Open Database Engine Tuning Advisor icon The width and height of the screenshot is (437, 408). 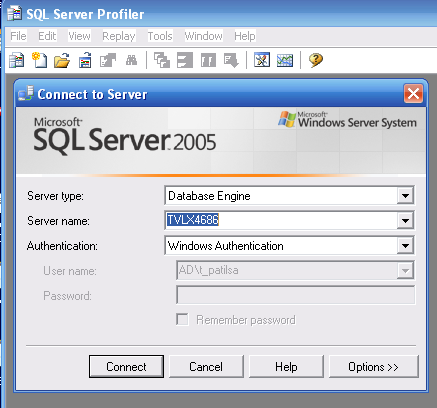point(262,60)
